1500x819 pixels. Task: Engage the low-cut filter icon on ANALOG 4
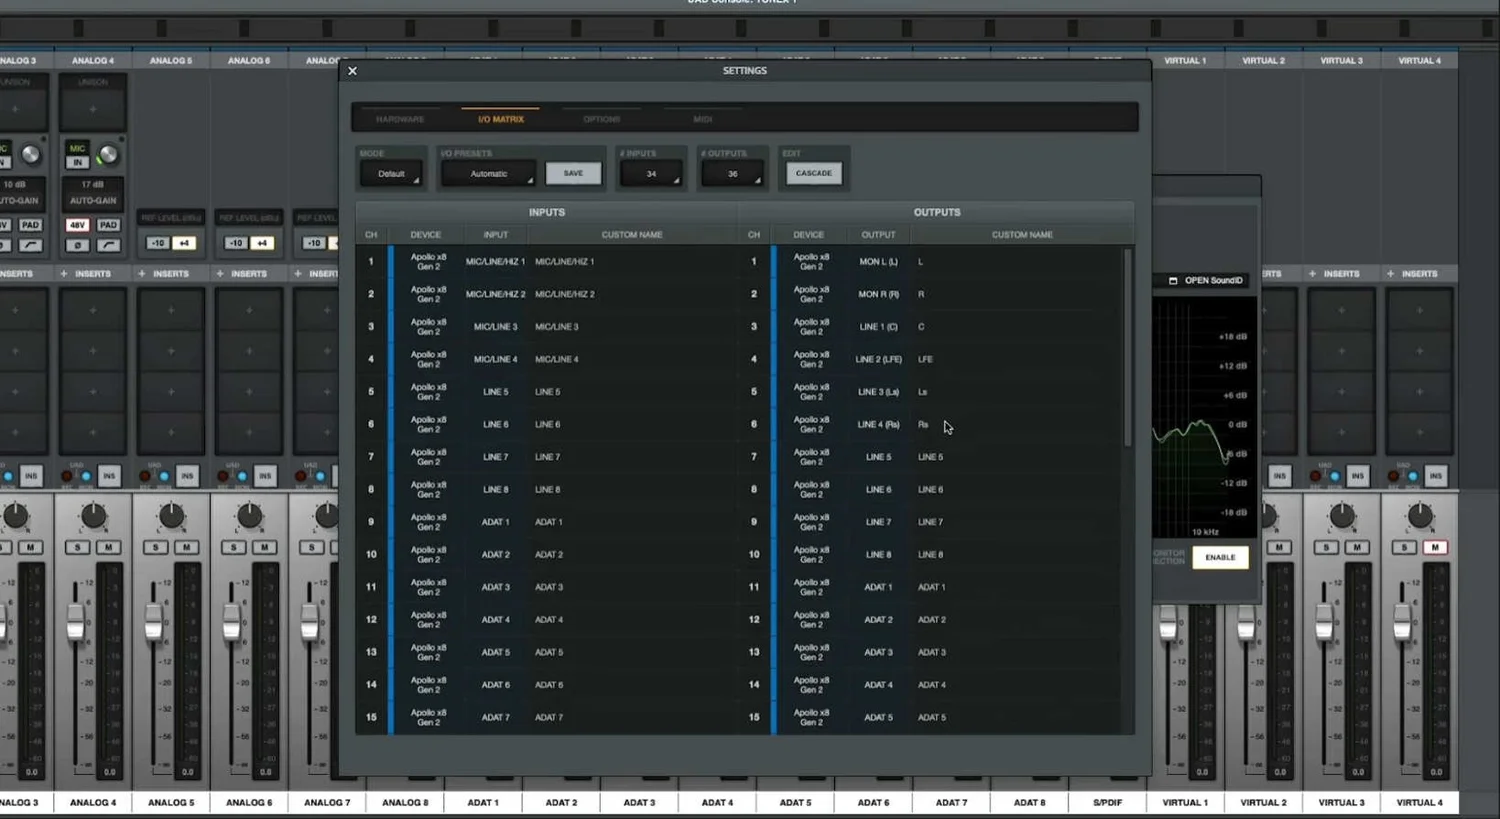point(109,245)
